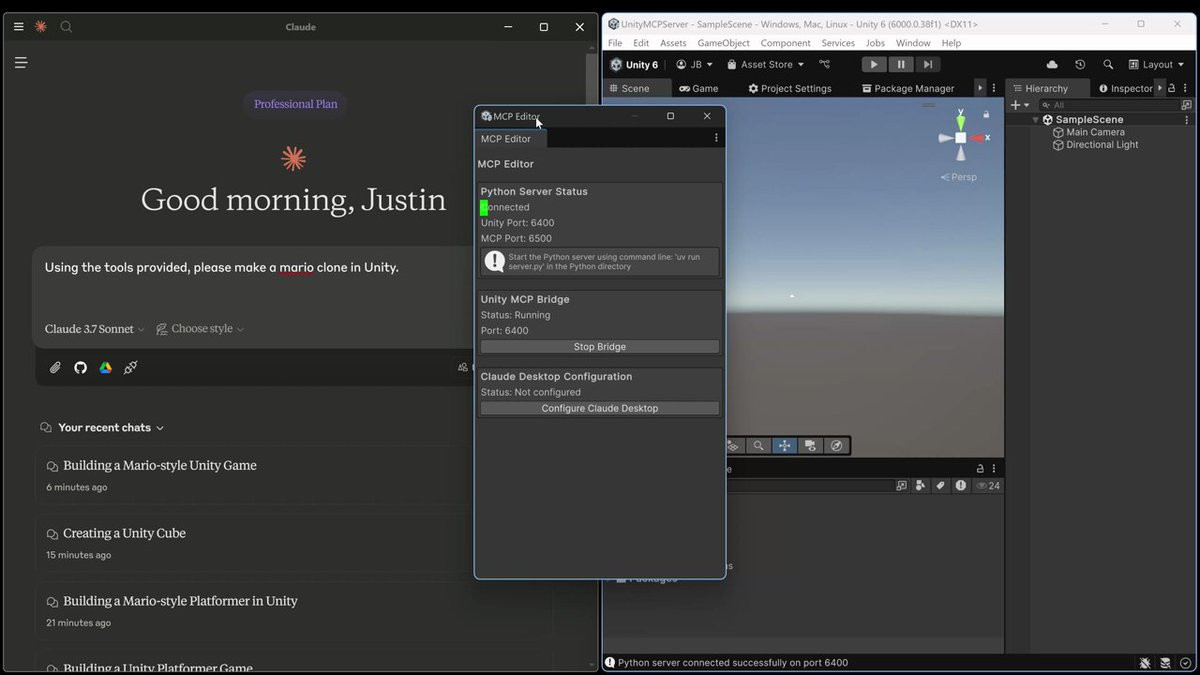Image resolution: width=1200 pixels, height=675 pixels.
Task: Click the version control icon in Unity toolbar
Action: (x=825, y=65)
